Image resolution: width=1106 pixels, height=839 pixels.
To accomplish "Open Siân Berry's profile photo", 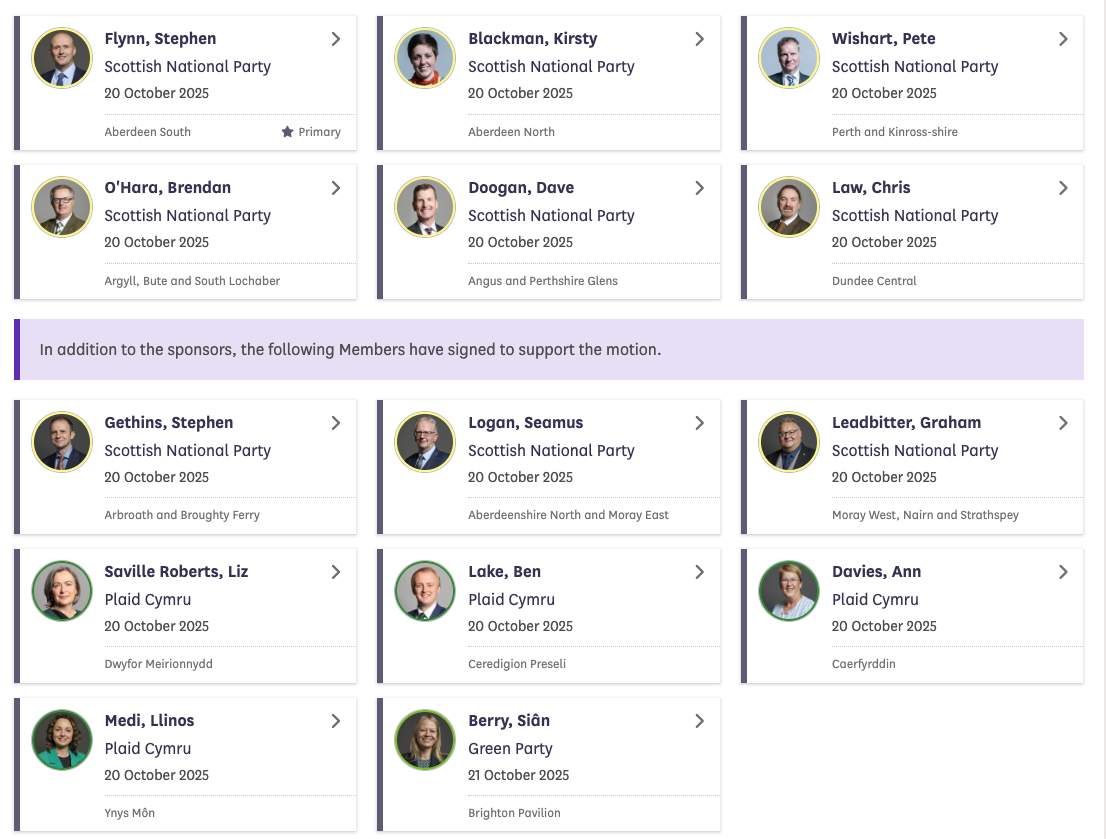I will pyautogui.click(x=425, y=740).
